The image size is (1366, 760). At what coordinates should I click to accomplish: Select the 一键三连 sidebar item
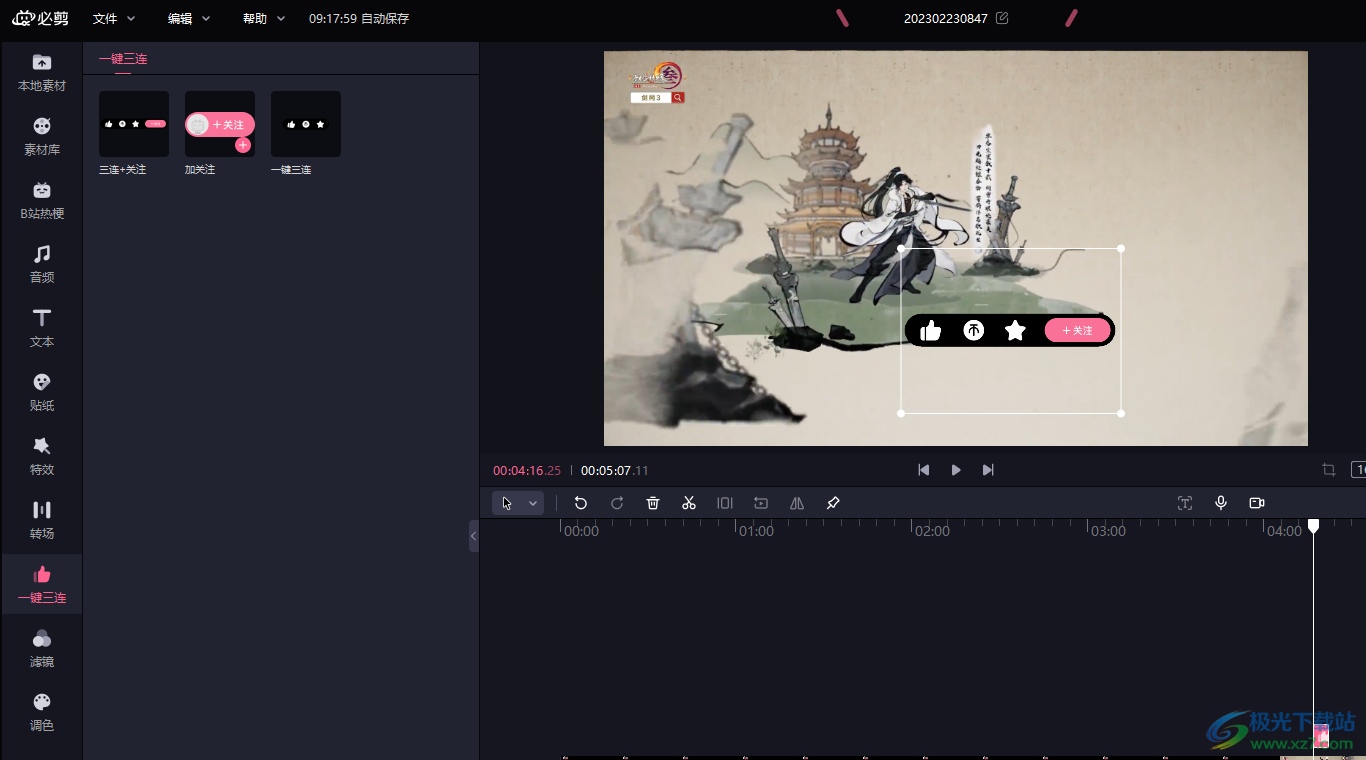click(x=42, y=585)
